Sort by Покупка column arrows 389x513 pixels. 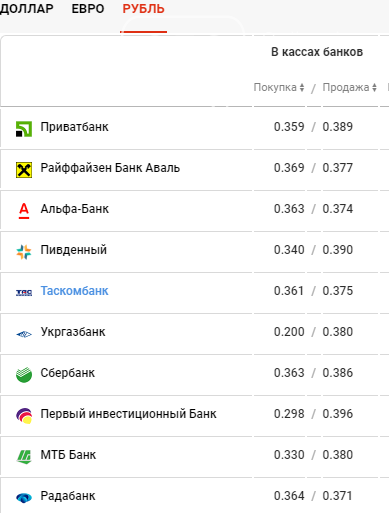point(302,87)
